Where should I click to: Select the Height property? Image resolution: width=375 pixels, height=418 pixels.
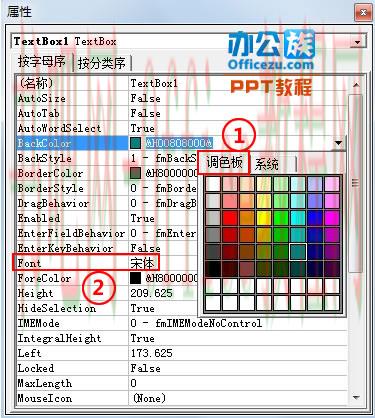tap(72, 293)
